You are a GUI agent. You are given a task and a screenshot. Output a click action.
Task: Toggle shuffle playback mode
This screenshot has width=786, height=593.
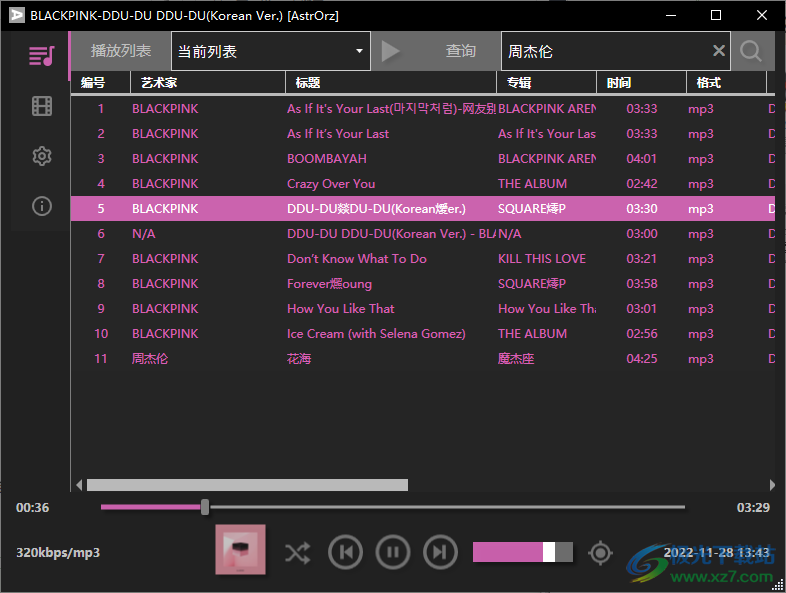(298, 553)
